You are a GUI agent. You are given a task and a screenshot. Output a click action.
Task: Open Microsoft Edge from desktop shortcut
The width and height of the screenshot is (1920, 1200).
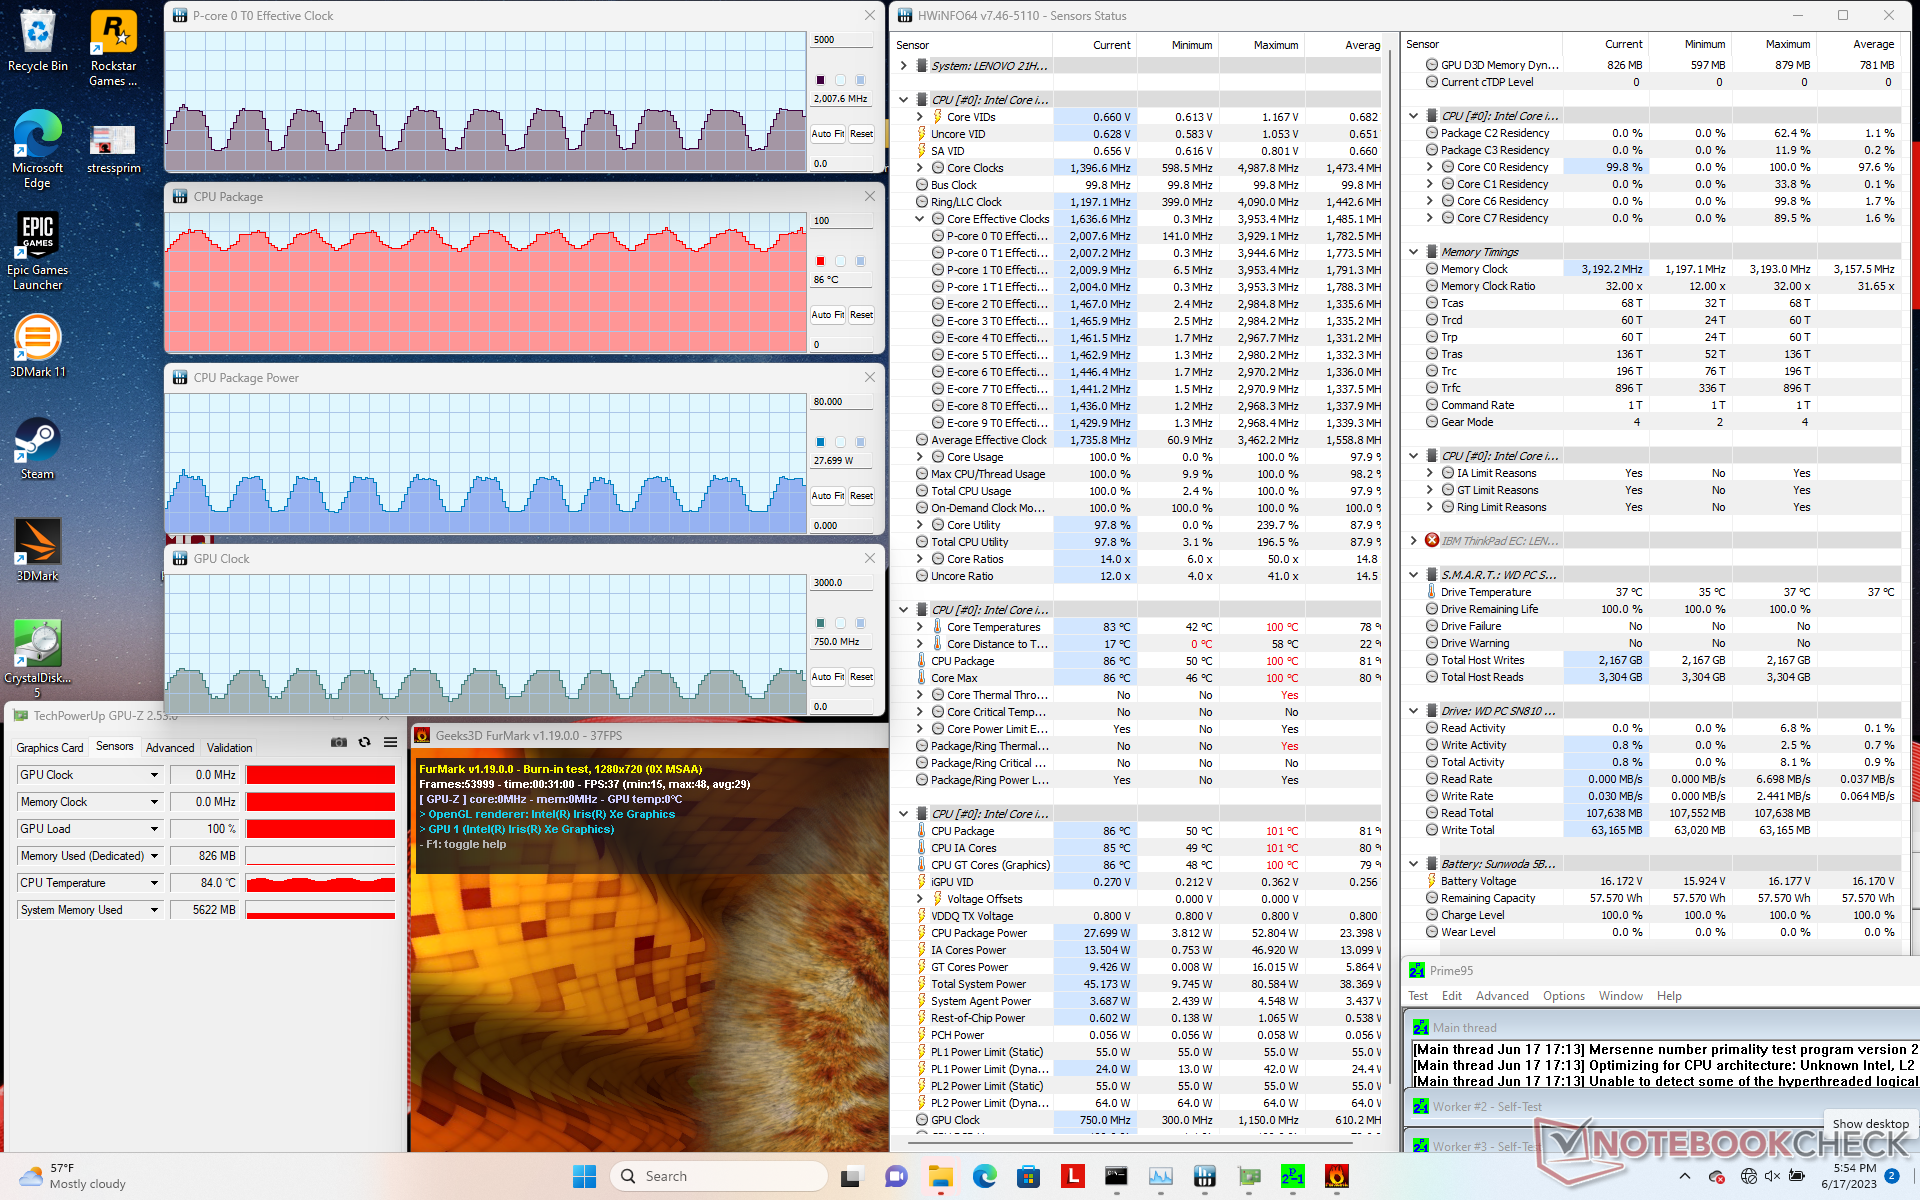(x=38, y=148)
